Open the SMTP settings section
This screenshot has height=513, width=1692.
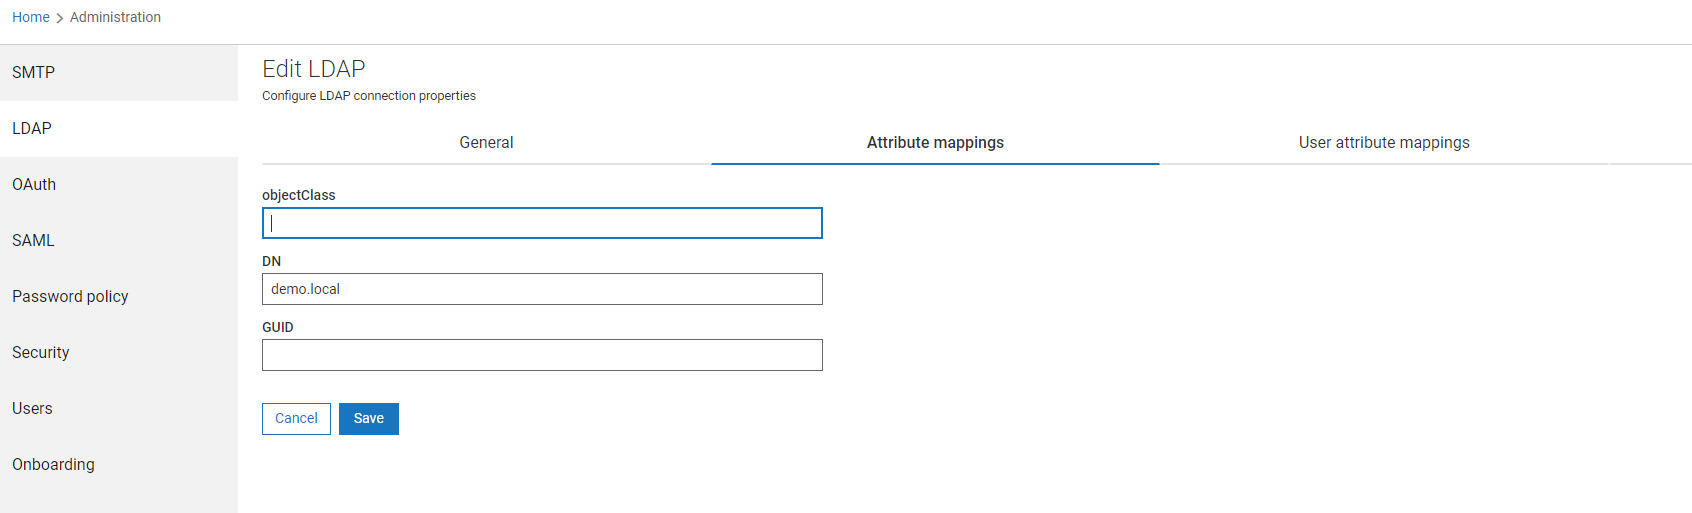pos(34,72)
